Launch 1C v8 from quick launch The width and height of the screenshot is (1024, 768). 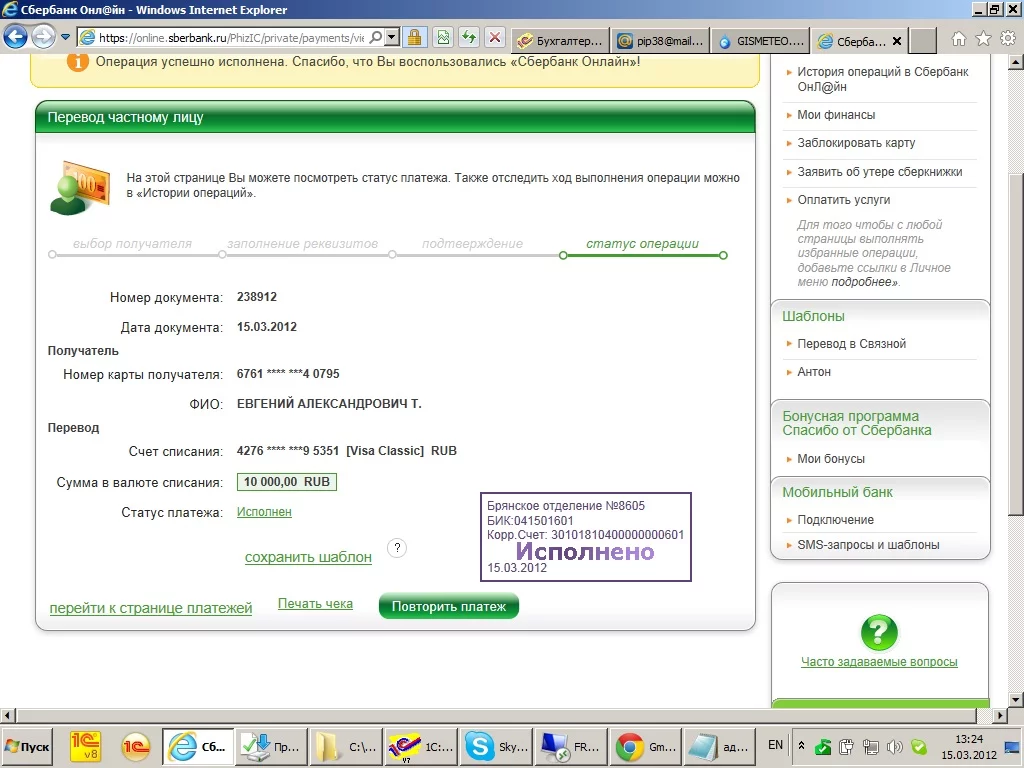86,746
